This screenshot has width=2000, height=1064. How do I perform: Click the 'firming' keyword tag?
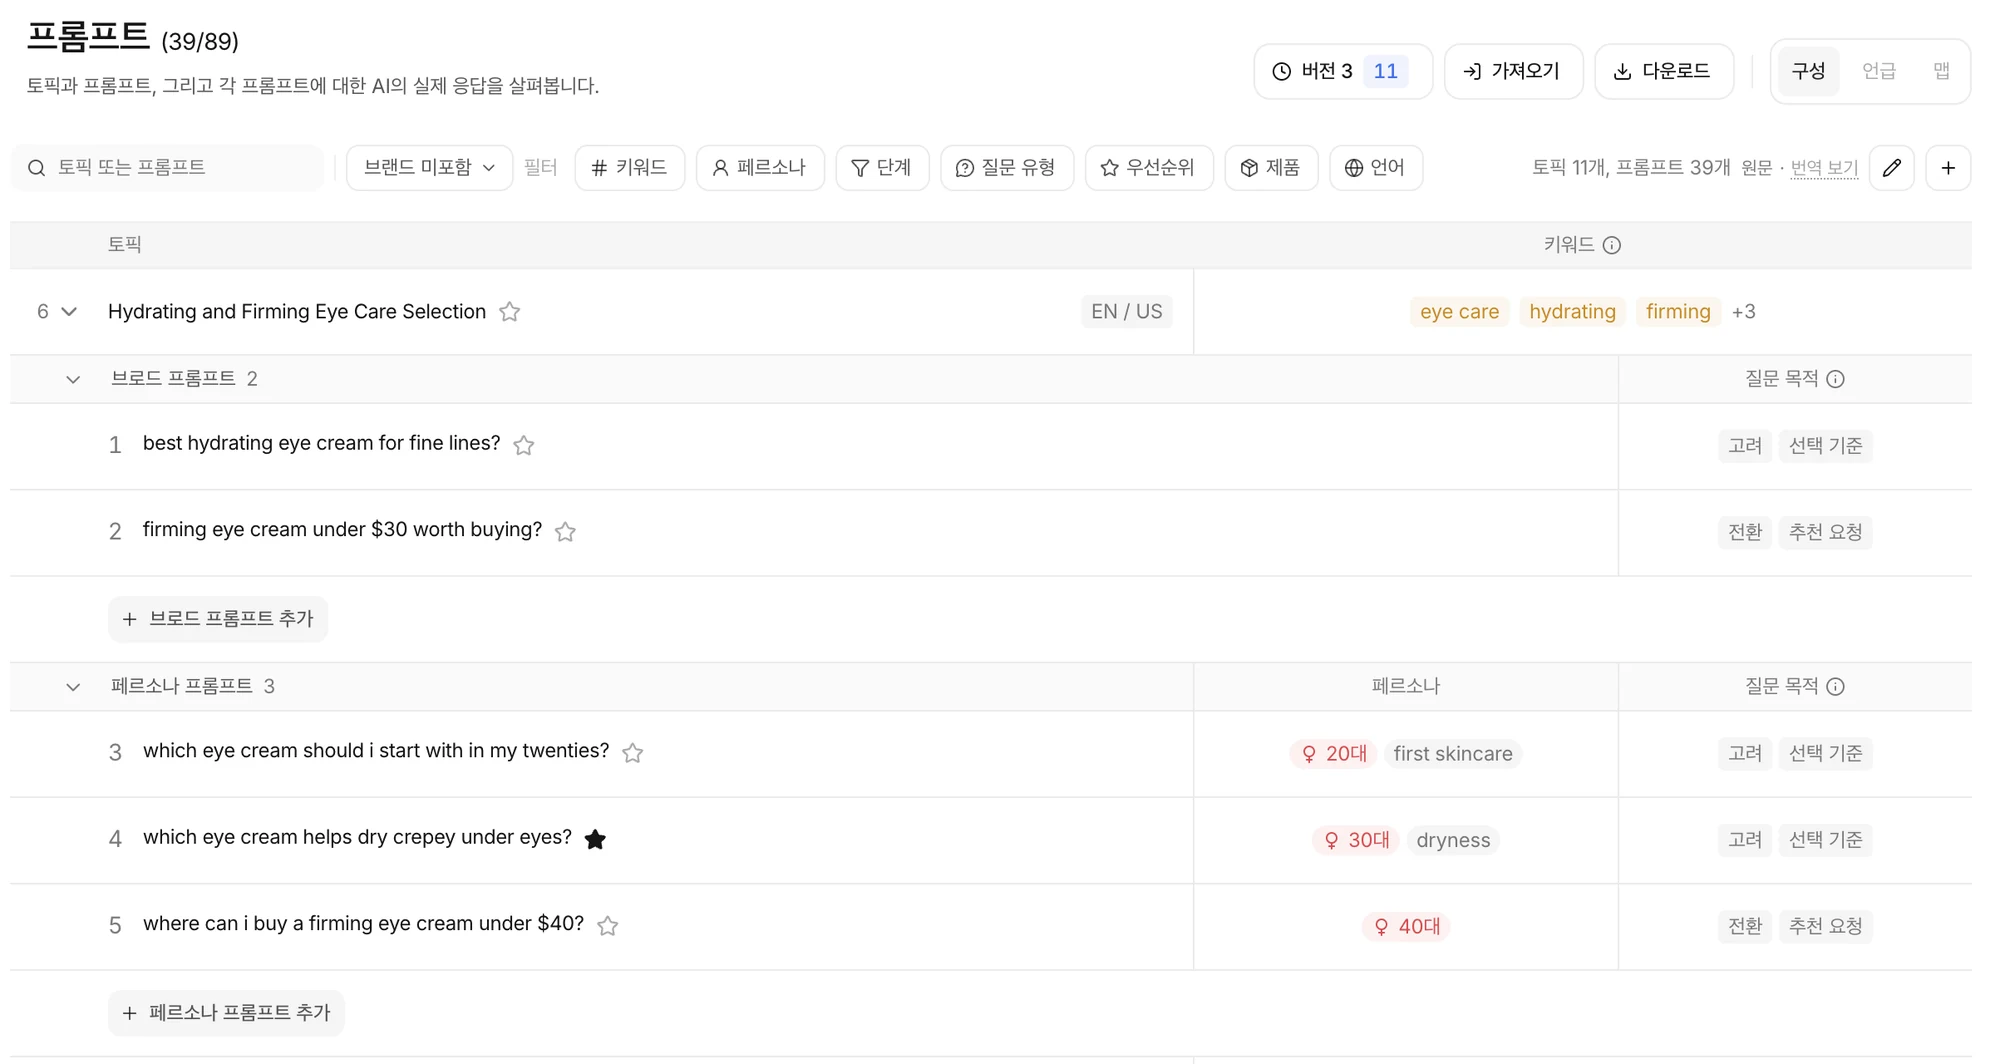click(x=1678, y=312)
